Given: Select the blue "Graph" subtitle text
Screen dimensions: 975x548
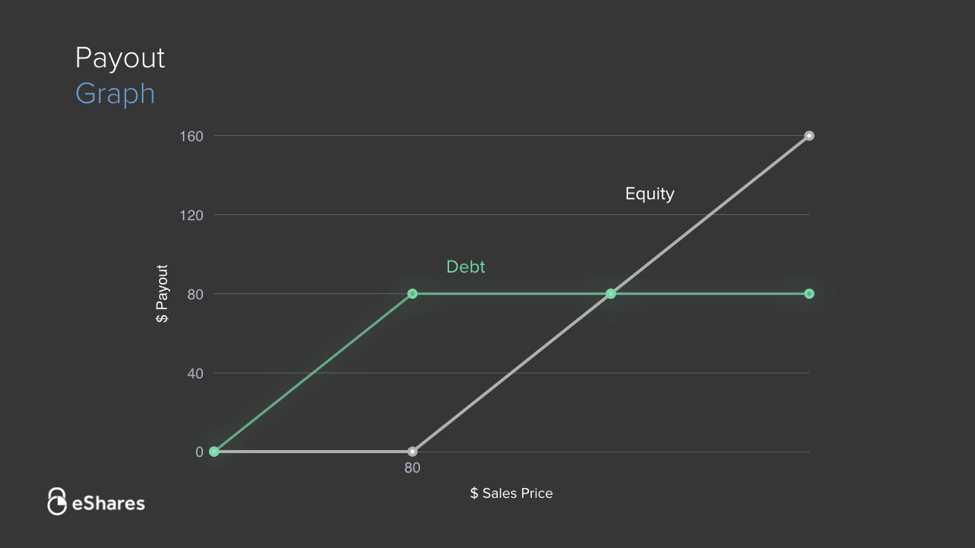Looking at the screenshot, I should pyautogui.click(x=115, y=94).
